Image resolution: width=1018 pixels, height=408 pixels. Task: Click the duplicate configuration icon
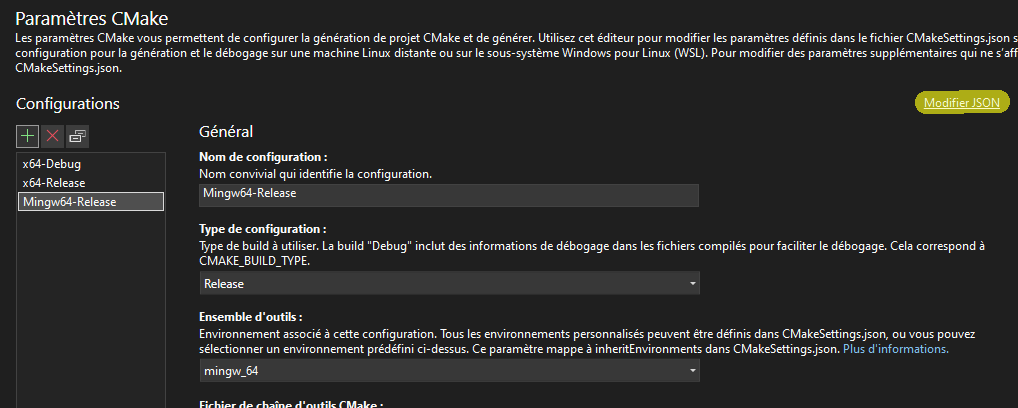click(x=78, y=135)
